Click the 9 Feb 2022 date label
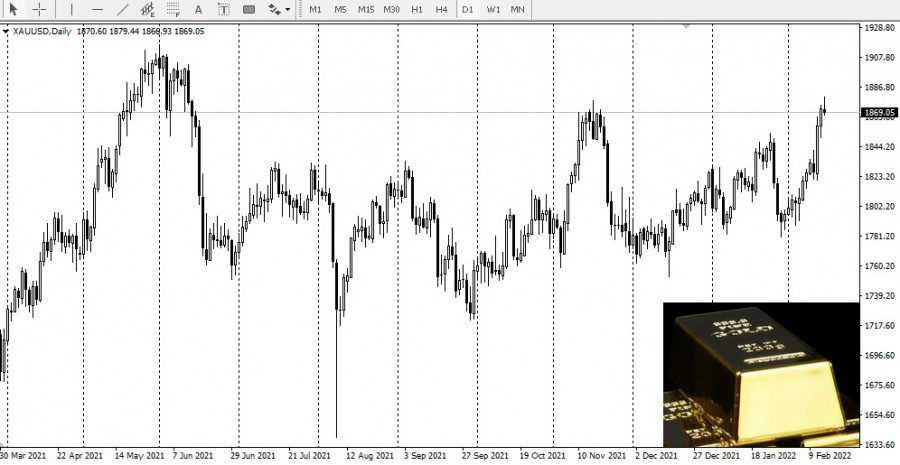 click(x=832, y=456)
